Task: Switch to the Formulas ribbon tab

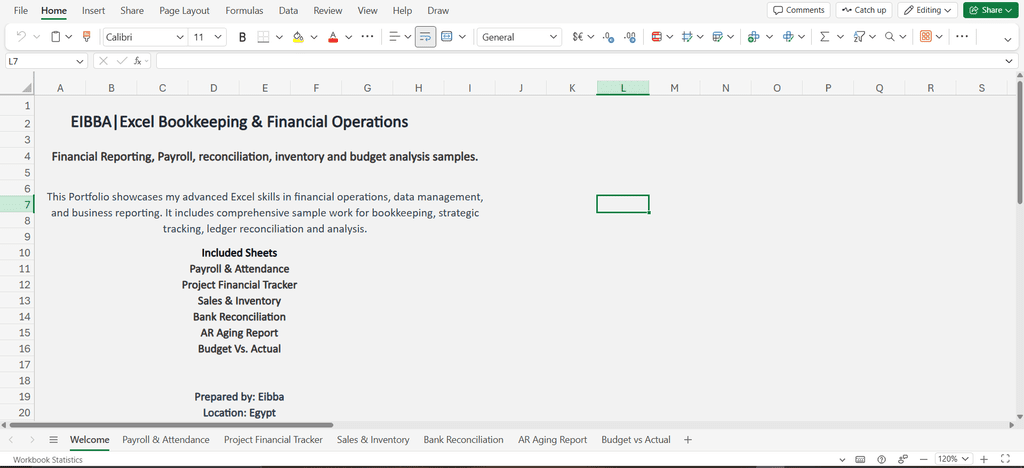Action: click(x=244, y=10)
